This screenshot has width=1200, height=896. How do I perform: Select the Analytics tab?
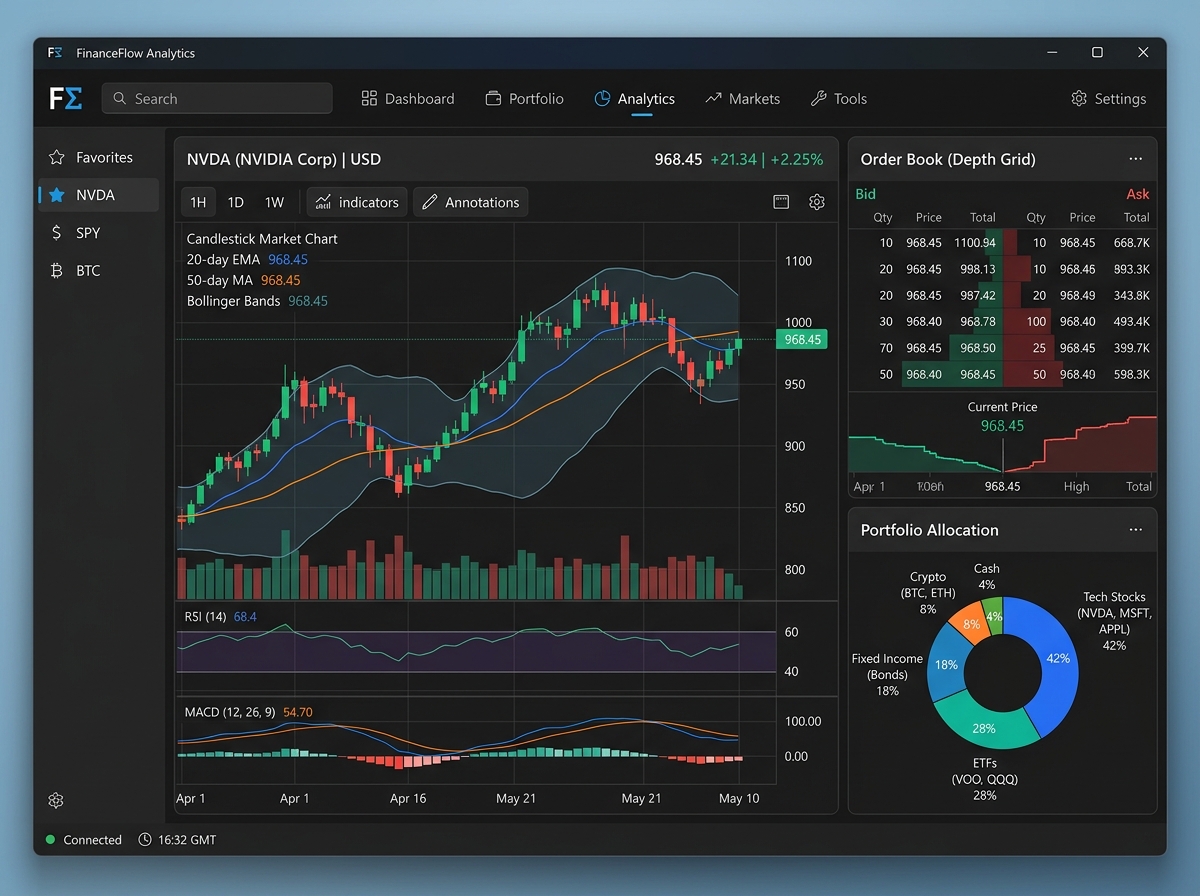click(635, 99)
